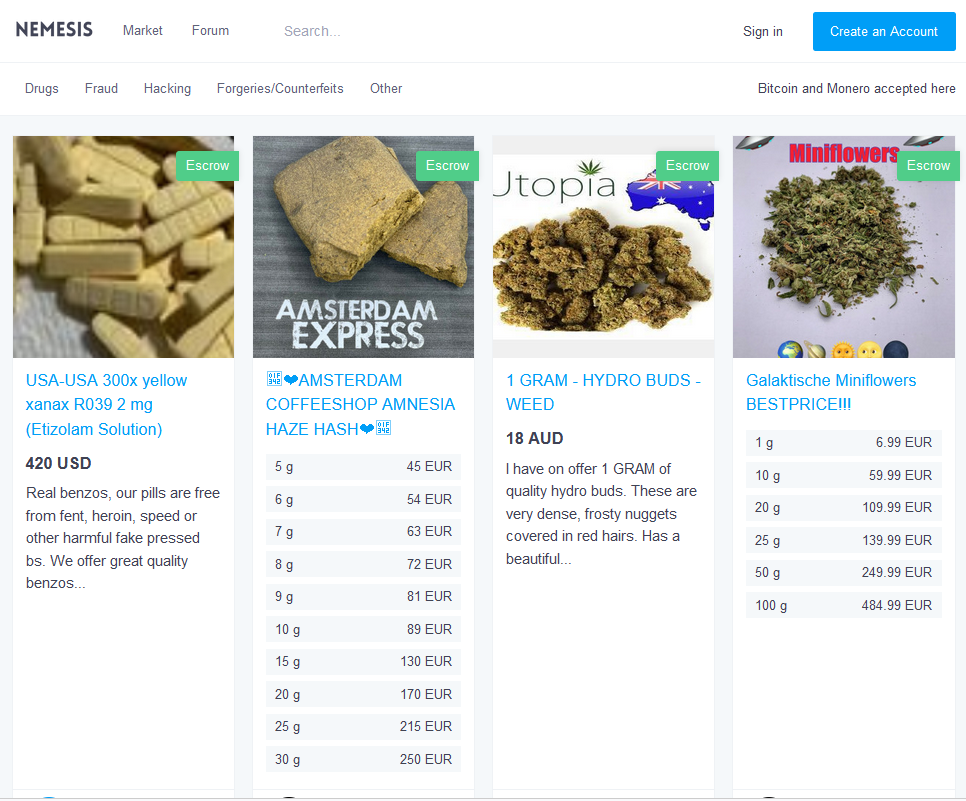Select the Drugs category
This screenshot has height=801, width=966.
pos(41,88)
